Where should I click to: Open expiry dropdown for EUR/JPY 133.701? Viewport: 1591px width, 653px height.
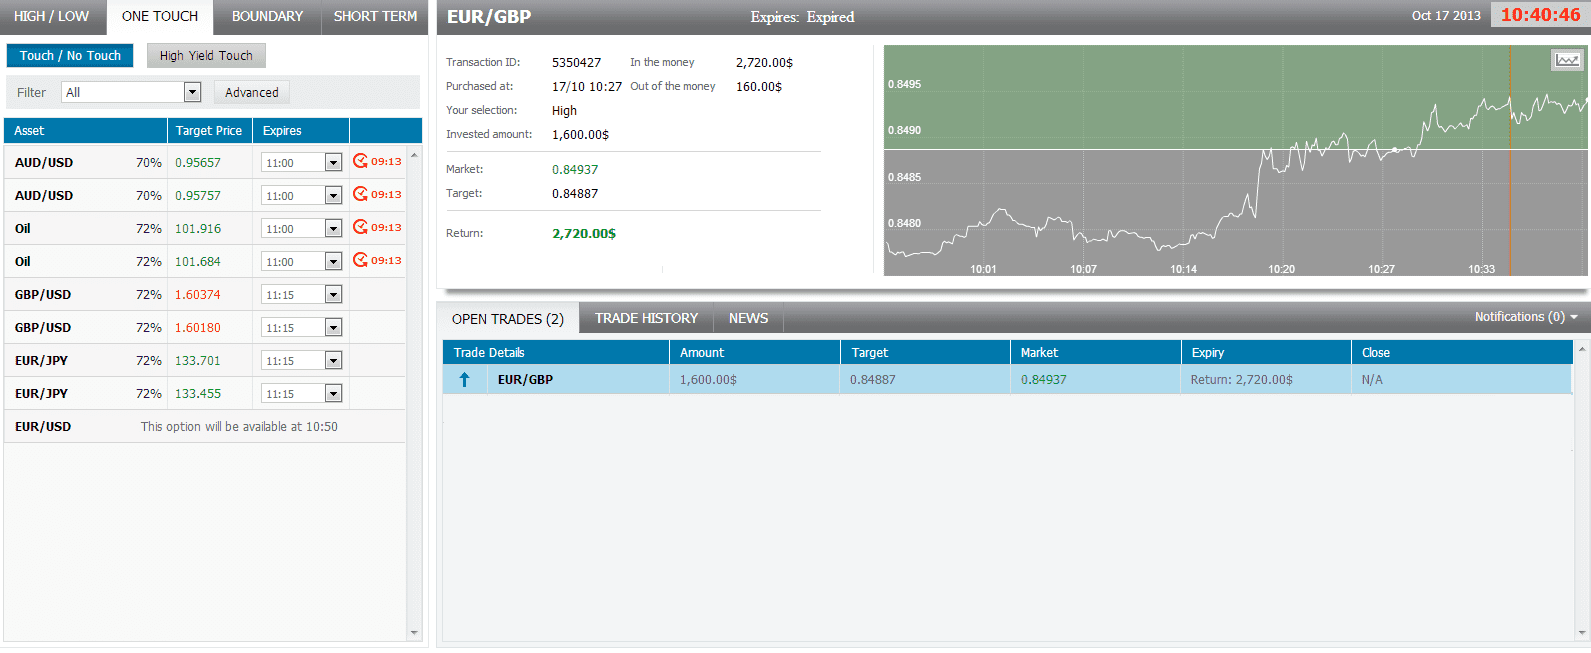click(x=333, y=361)
